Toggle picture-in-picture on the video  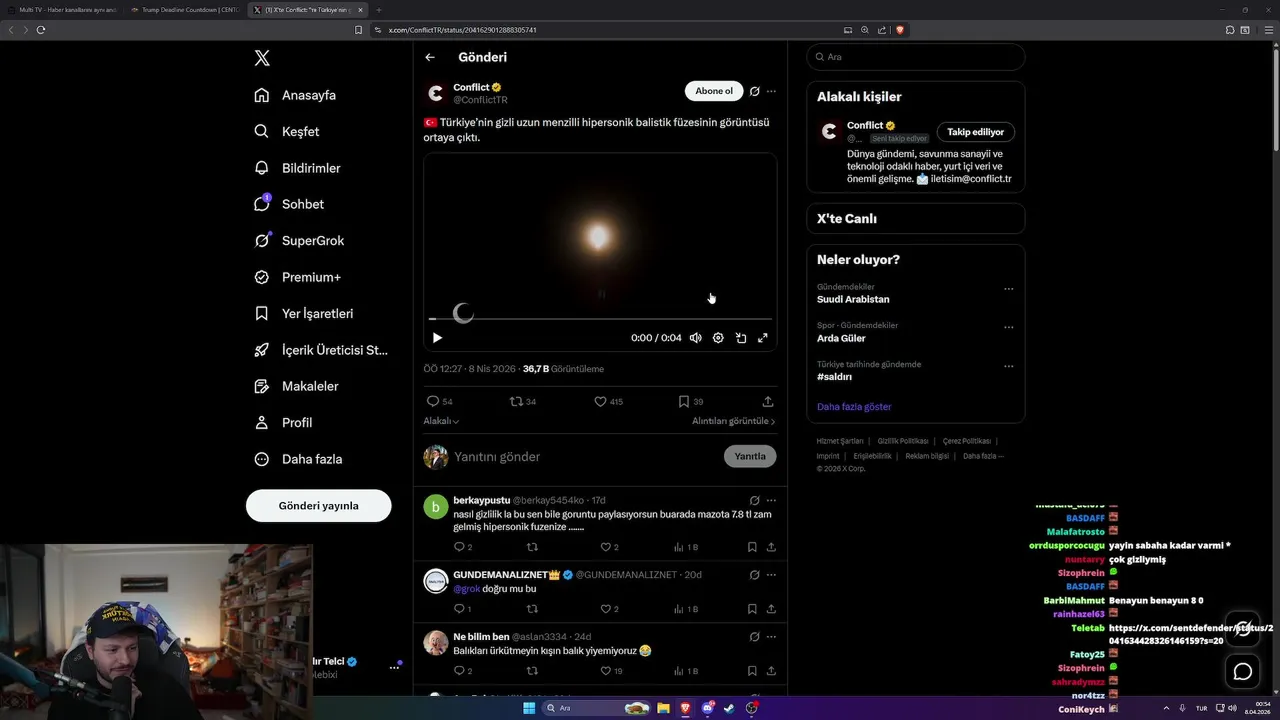click(x=741, y=338)
